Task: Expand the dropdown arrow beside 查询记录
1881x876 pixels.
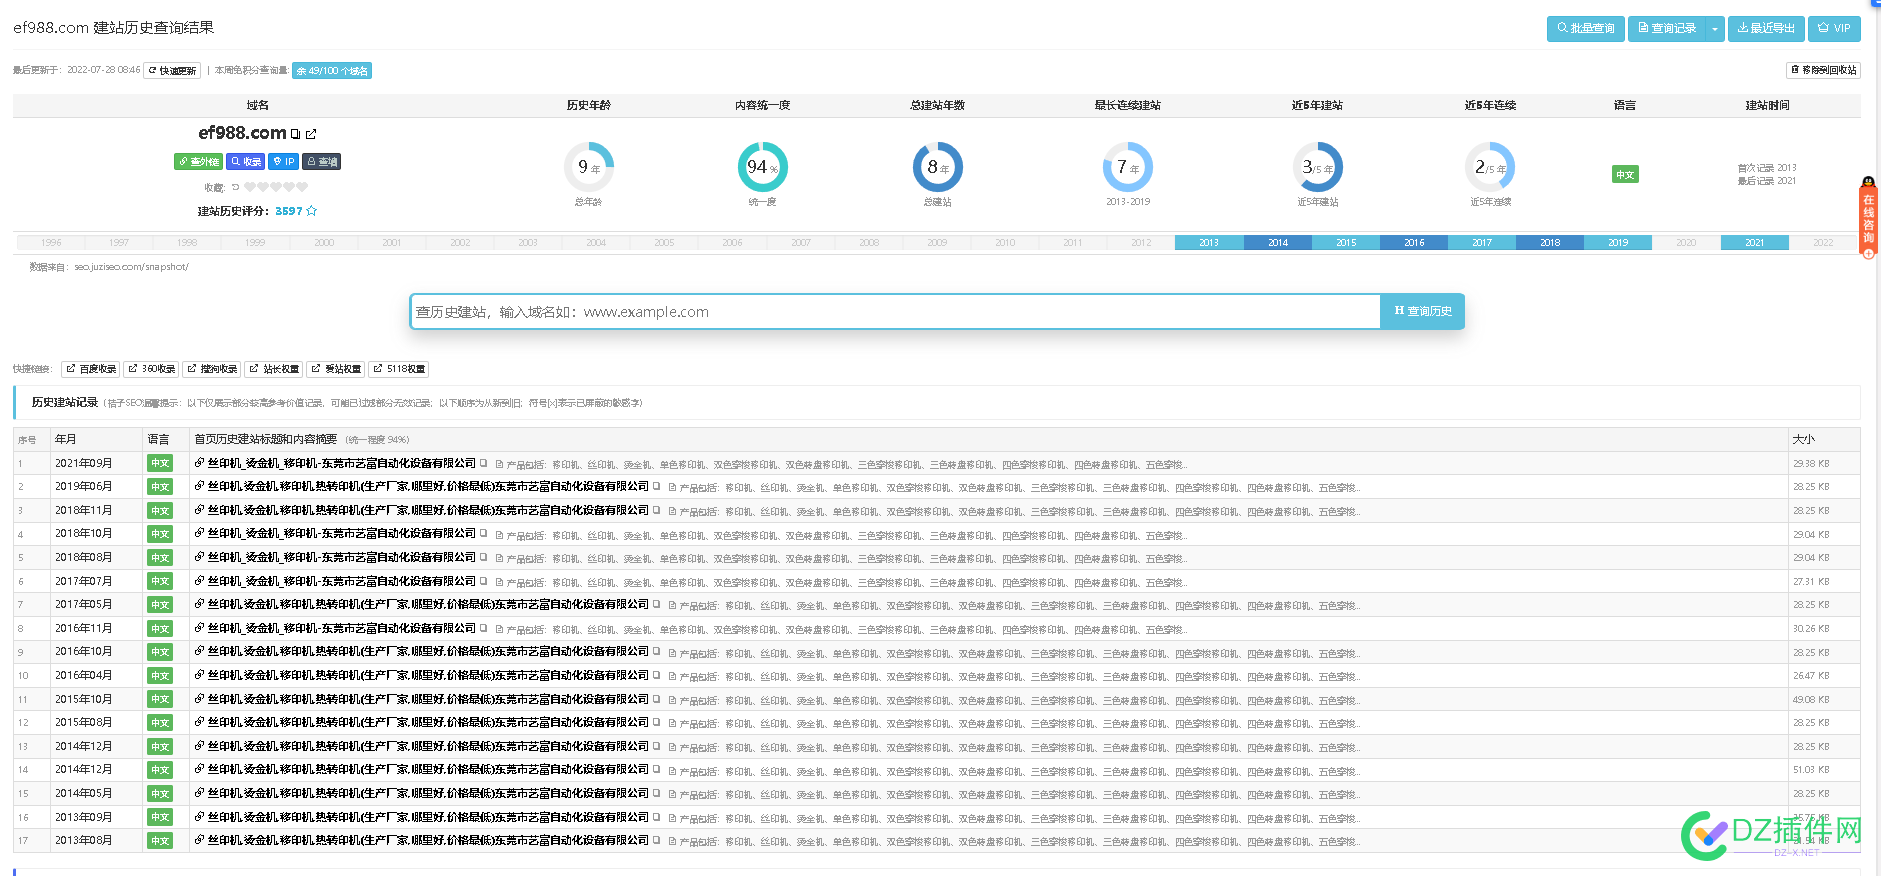Action: pyautogui.click(x=1715, y=28)
